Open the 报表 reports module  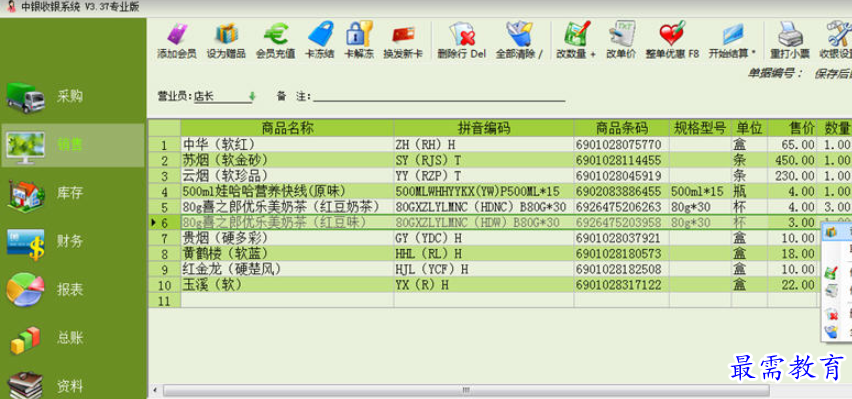pos(73,289)
